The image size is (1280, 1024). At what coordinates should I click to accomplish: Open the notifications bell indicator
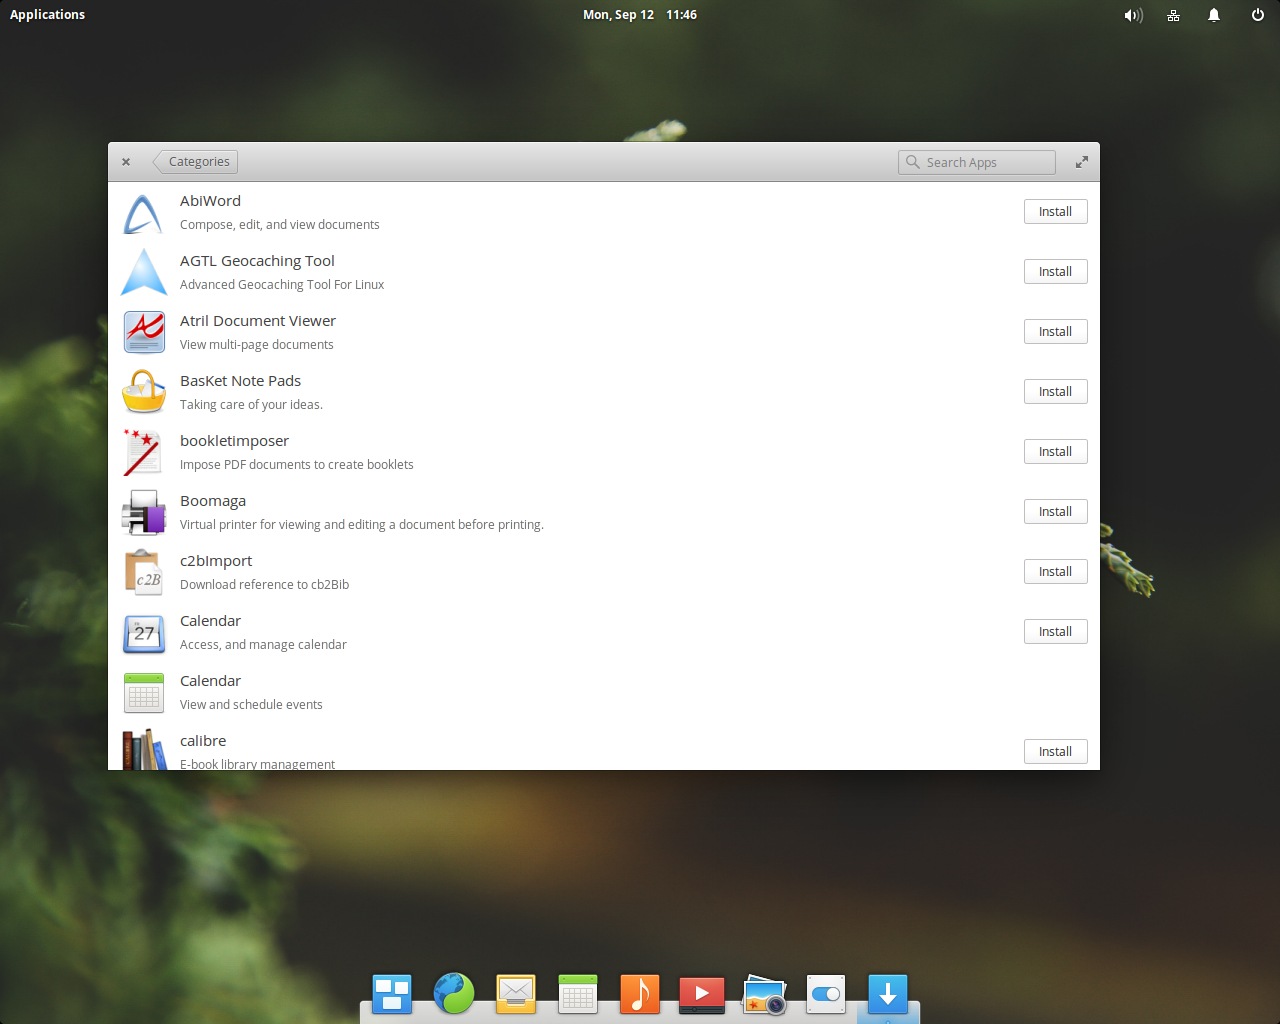(1213, 15)
